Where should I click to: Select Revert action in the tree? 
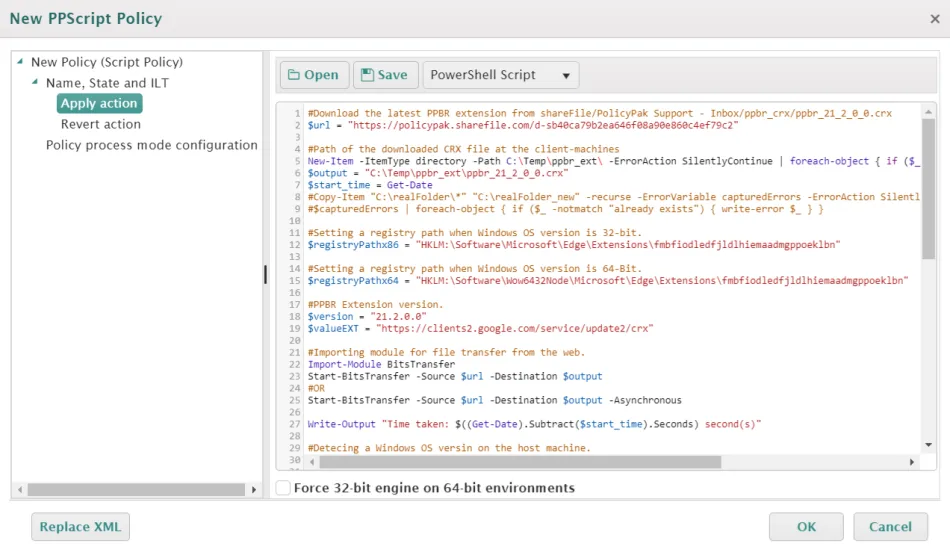101,124
